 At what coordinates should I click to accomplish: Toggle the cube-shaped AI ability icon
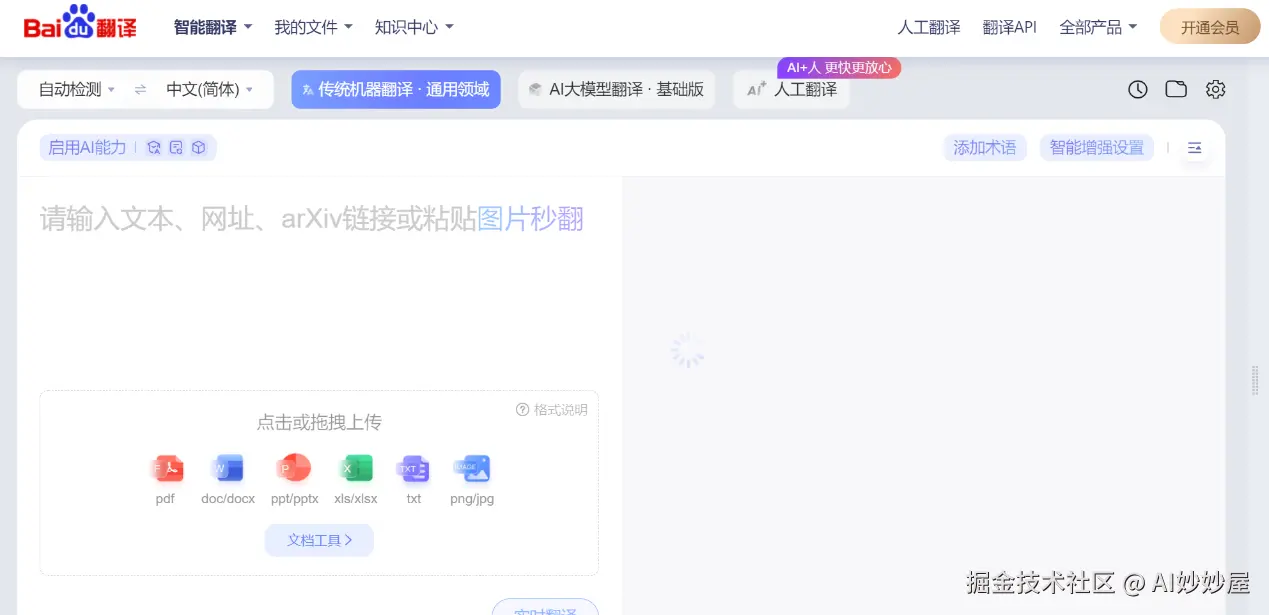198,146
